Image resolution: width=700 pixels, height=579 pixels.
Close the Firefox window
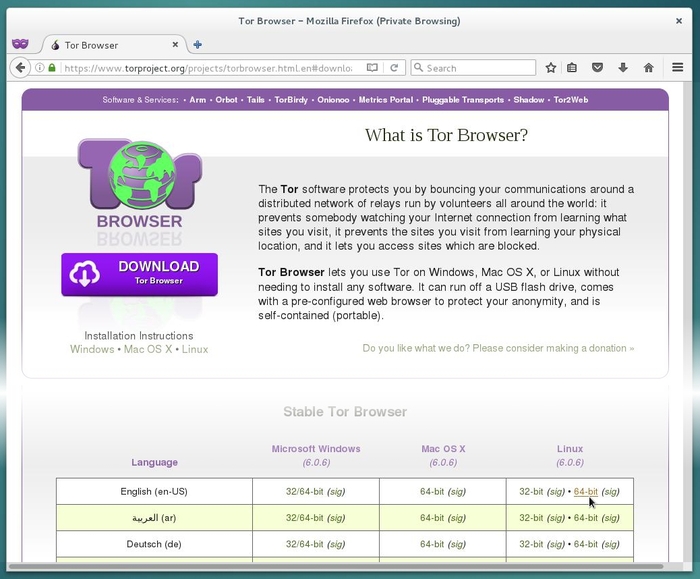click(x=679, y=21)
